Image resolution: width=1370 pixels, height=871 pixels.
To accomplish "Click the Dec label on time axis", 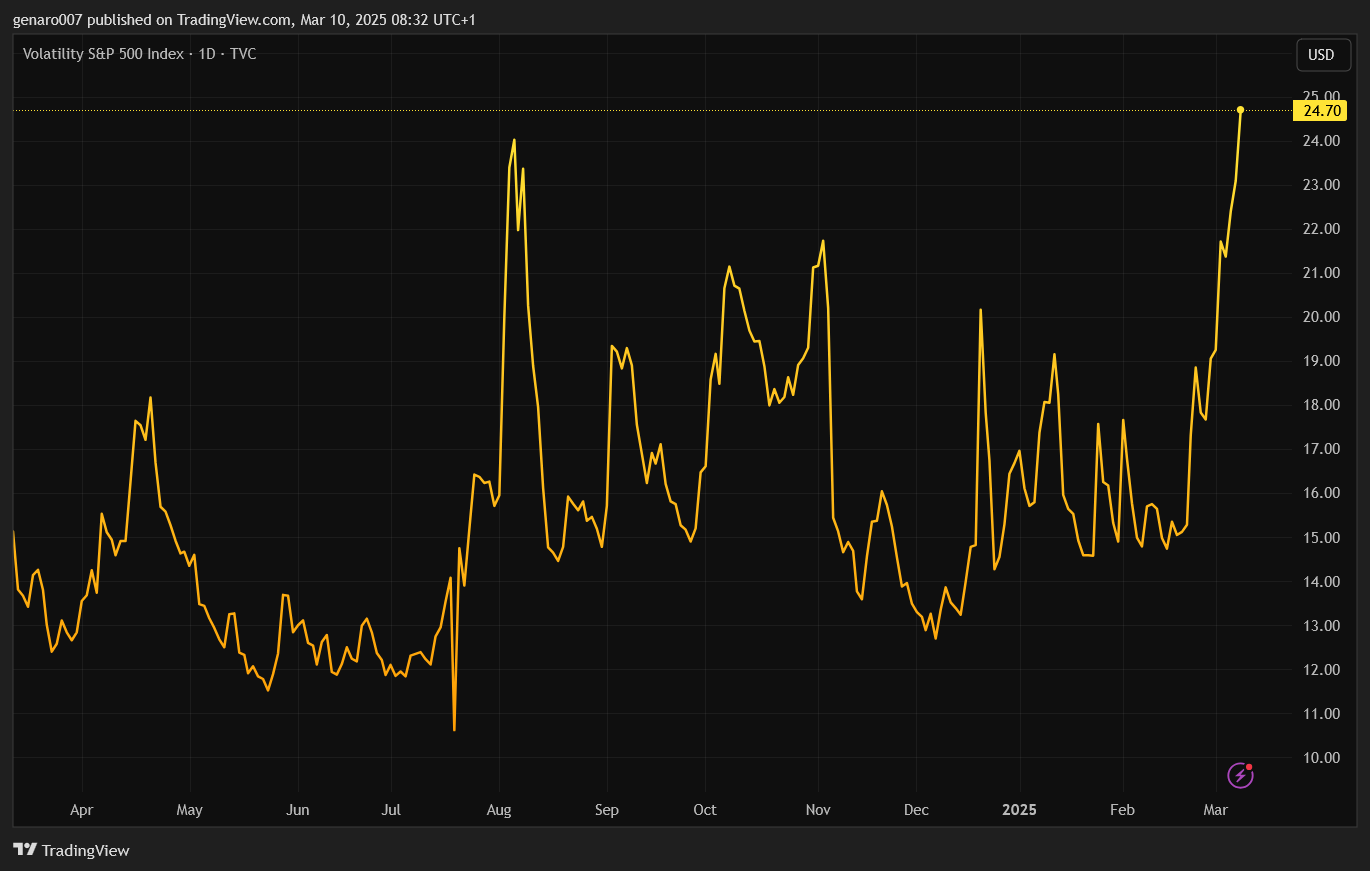I will [916, 810].
